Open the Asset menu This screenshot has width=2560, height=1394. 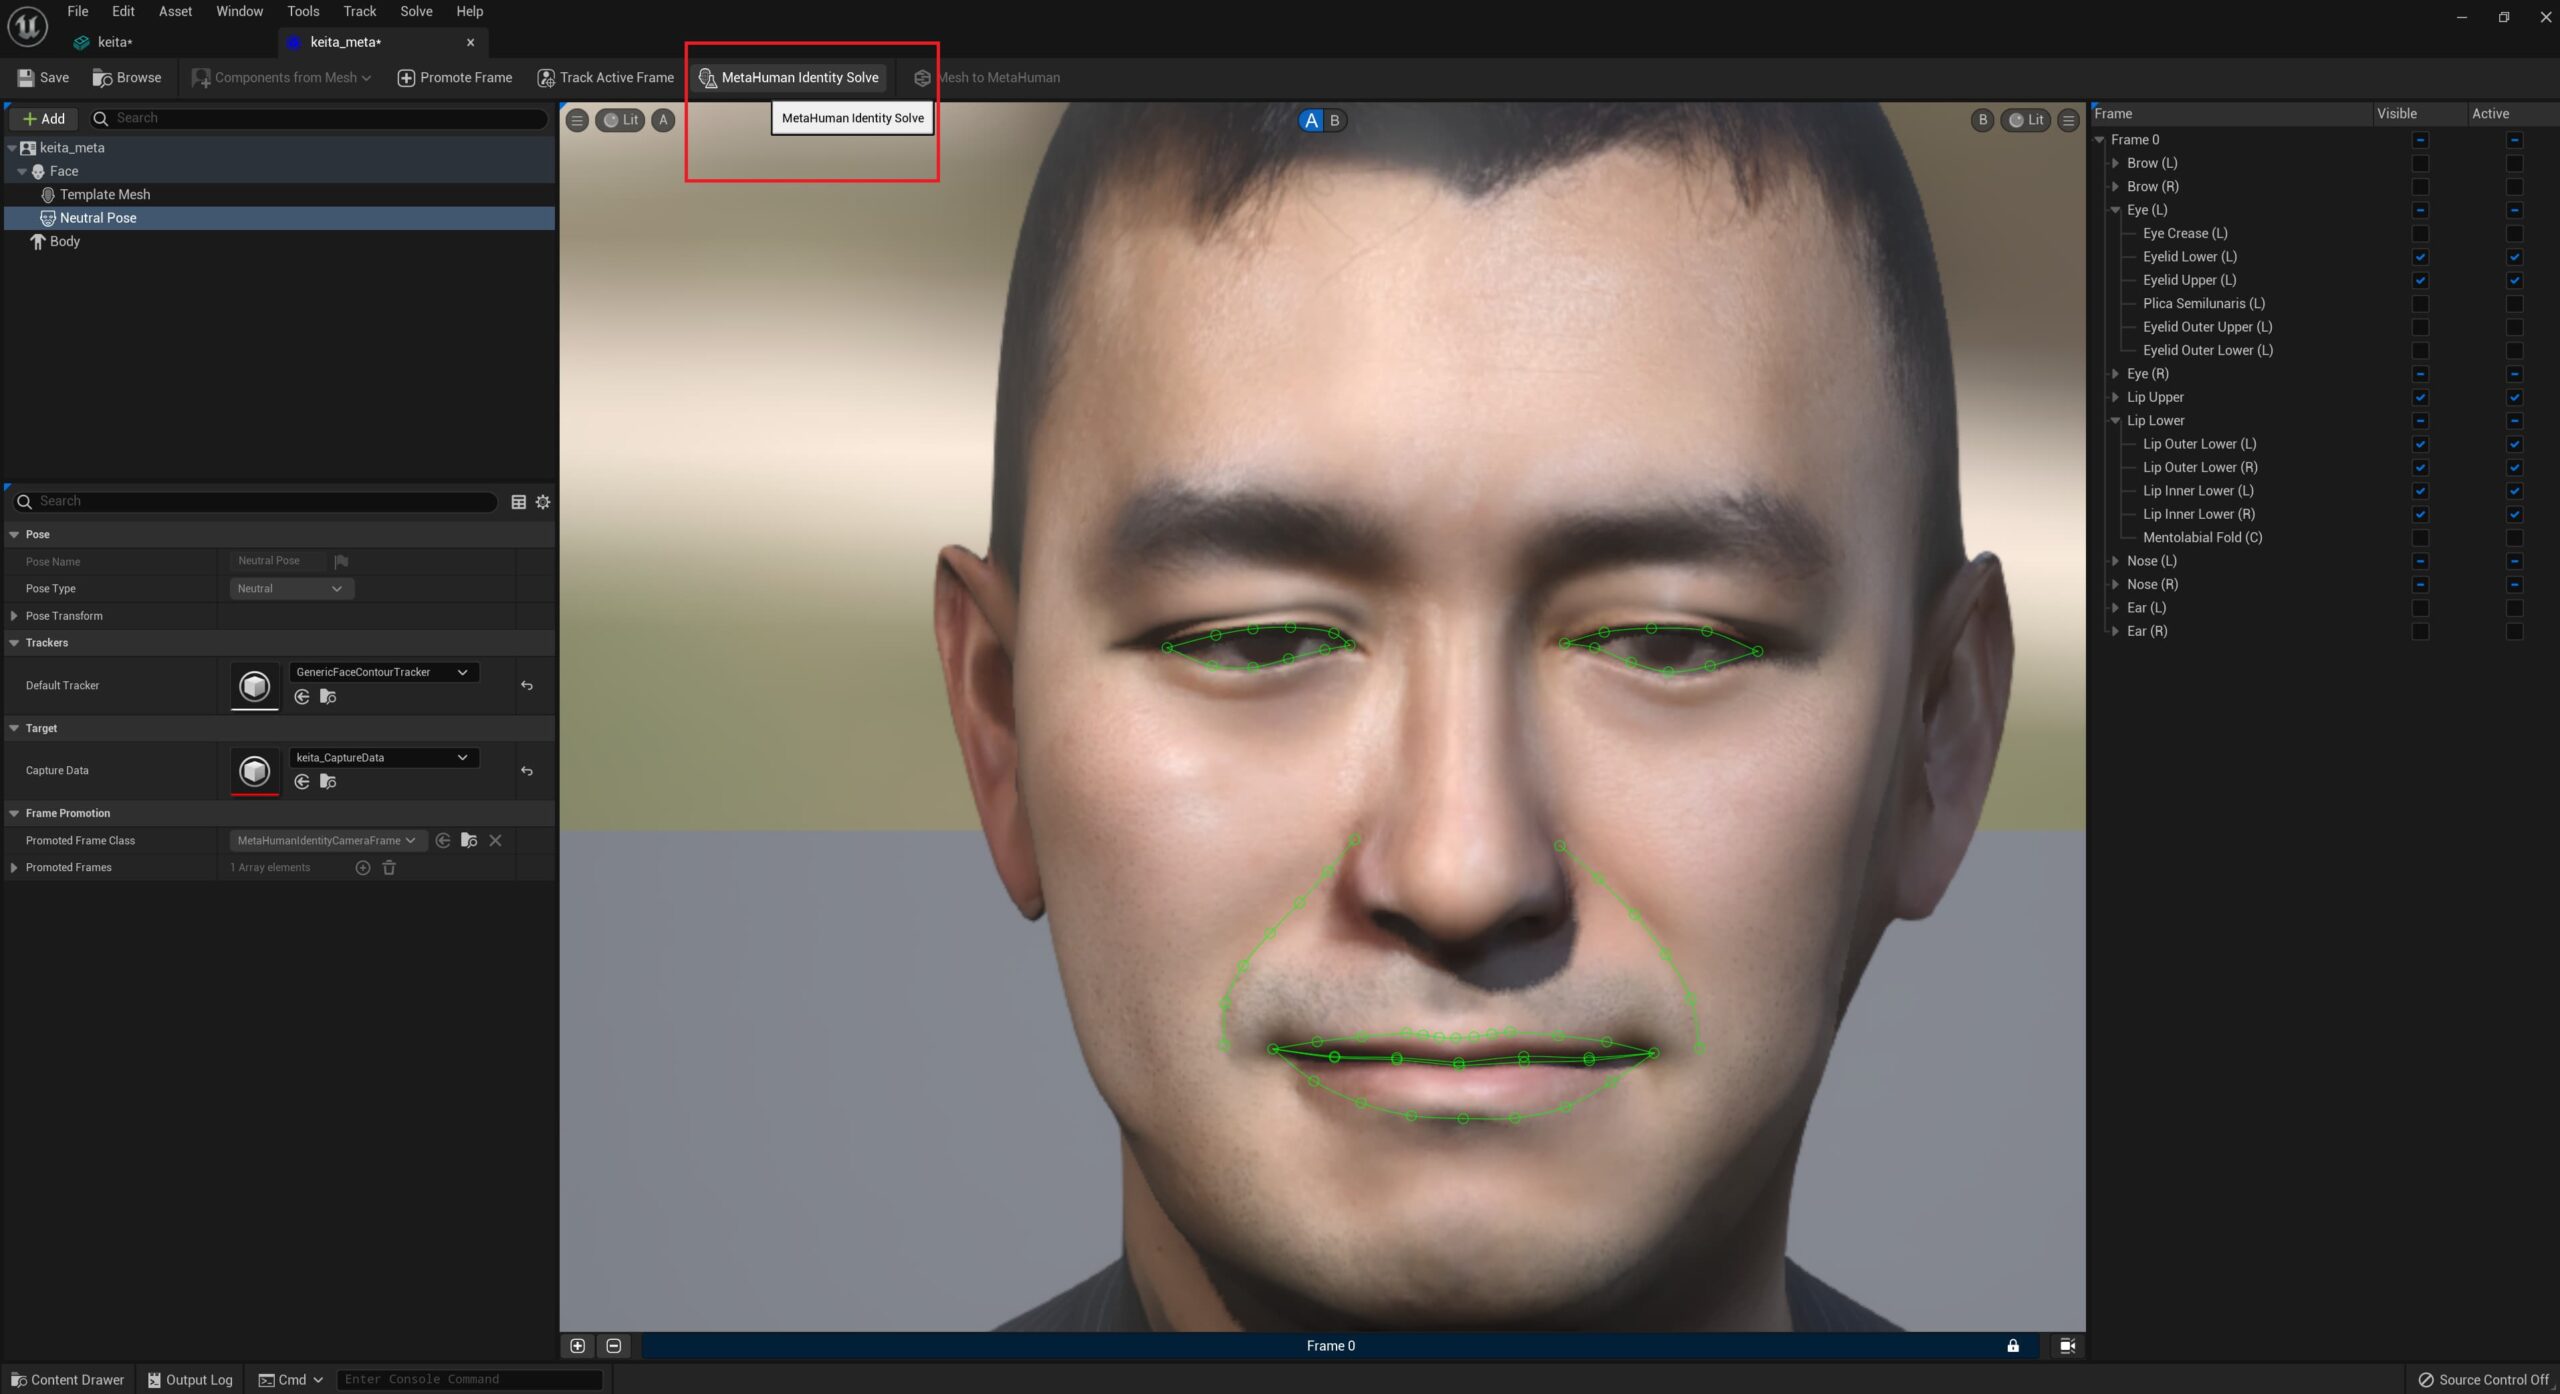click(175, 11)
